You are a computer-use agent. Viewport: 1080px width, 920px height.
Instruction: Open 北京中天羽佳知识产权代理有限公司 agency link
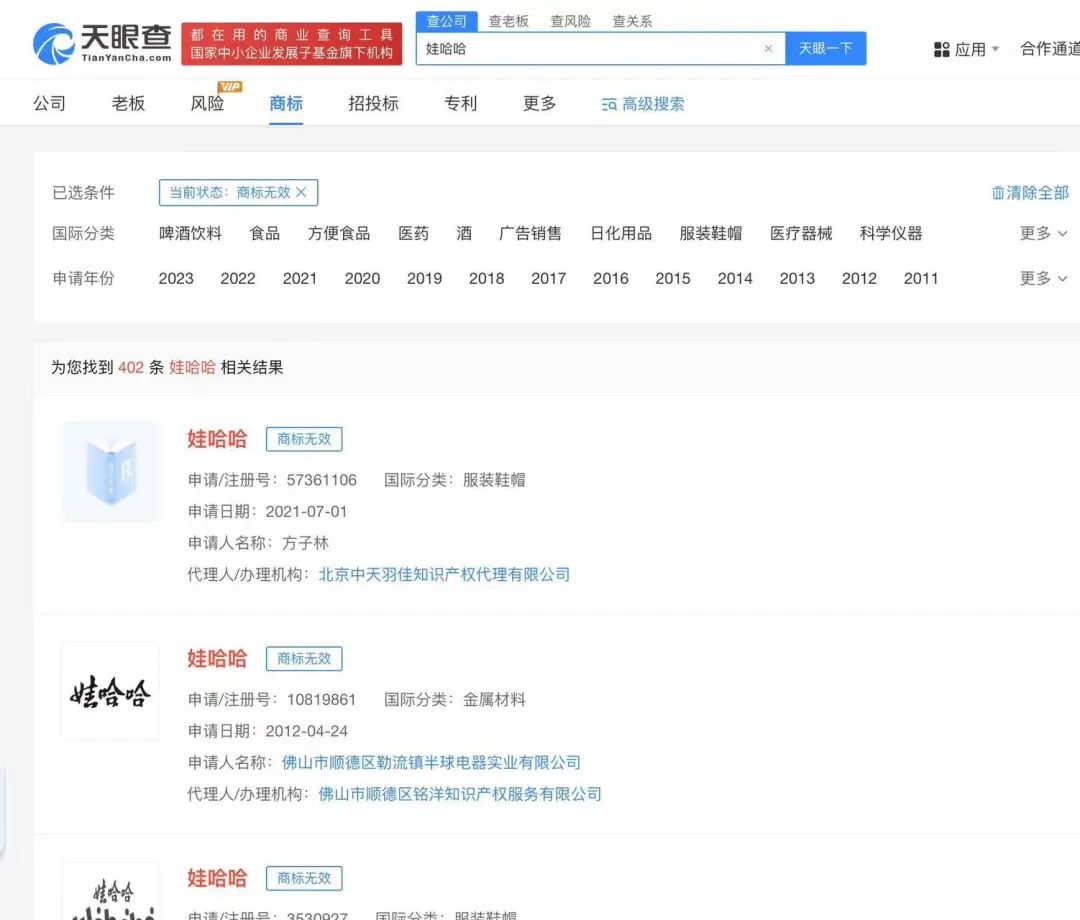(444, 574)
